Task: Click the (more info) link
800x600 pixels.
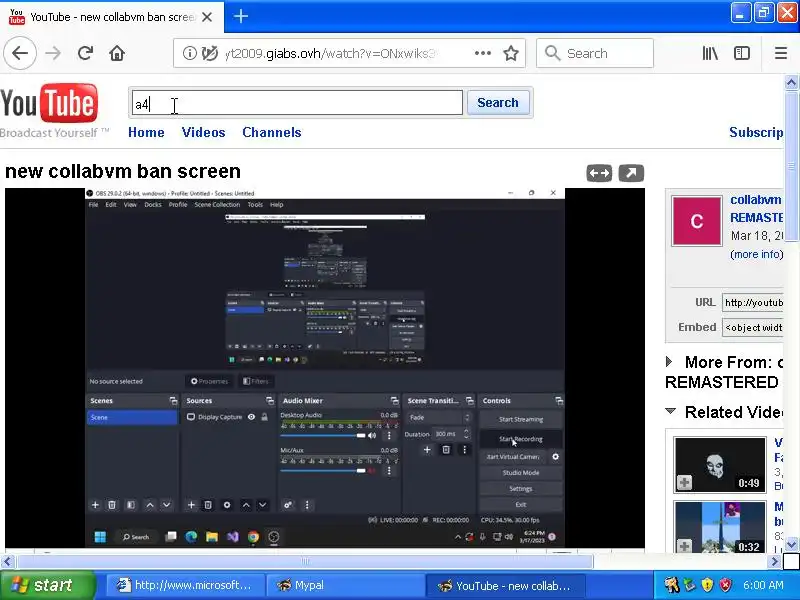Action: (x=757, y=254)
